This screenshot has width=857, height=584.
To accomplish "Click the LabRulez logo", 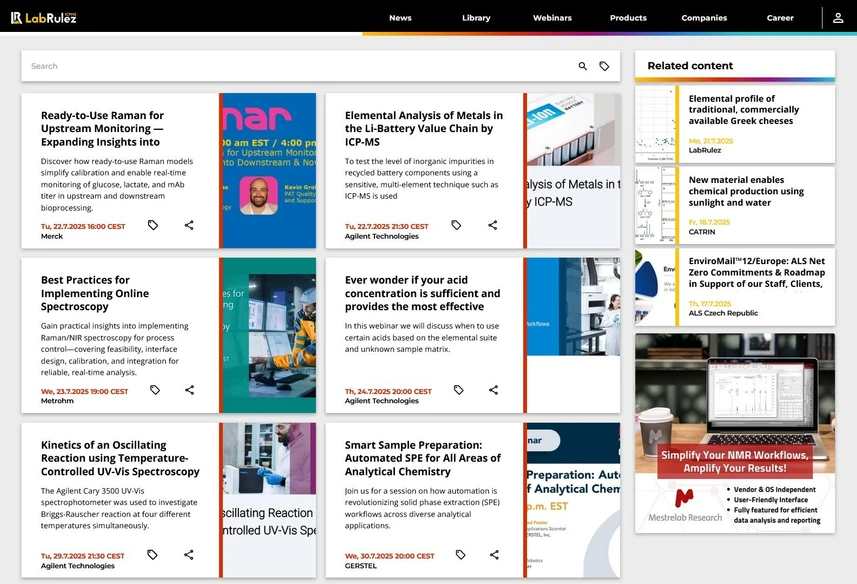I will (44, 17).
